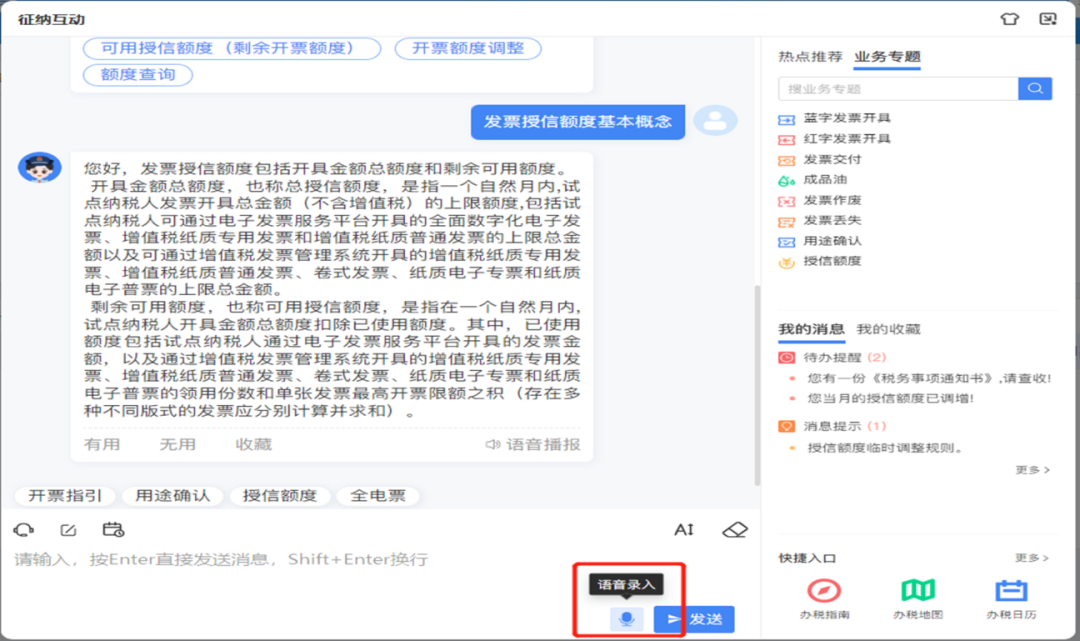Viewport: 1080px width, 641px height.
Task: Open 税务事项通知书 reminder message
Action: (x=929, y=378)
